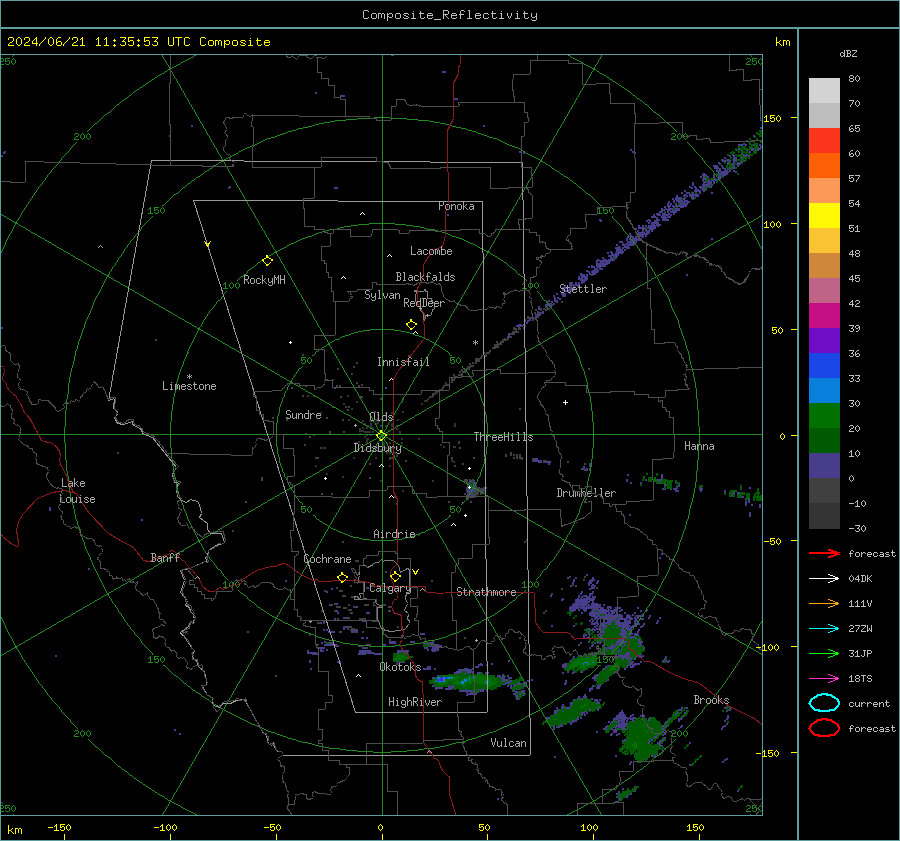The image size is (900, 841).
Task: Click the Hanna town label
Action: [699, 446]
